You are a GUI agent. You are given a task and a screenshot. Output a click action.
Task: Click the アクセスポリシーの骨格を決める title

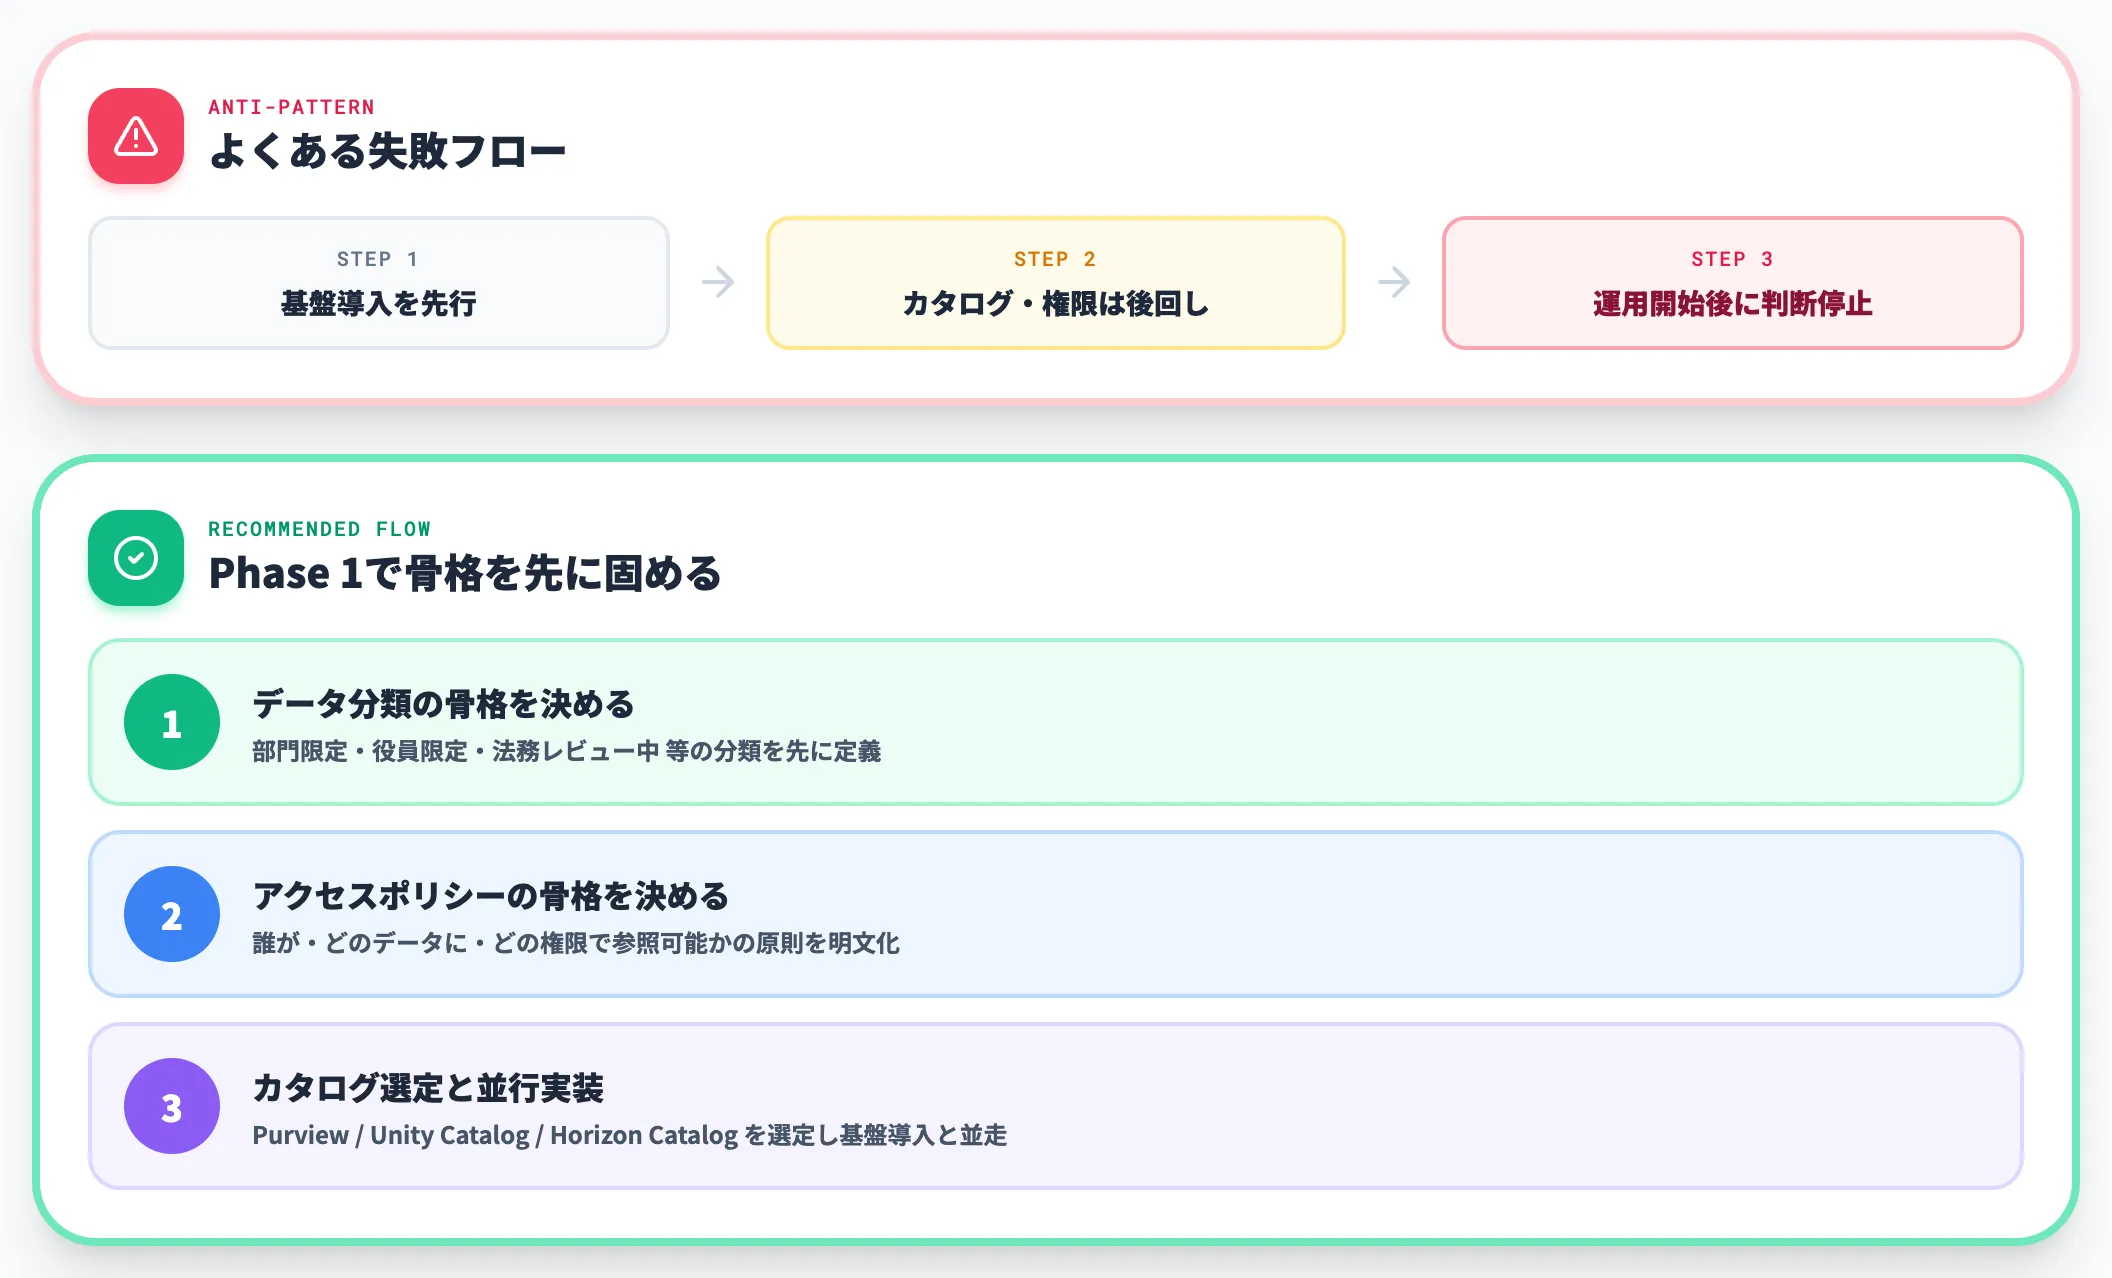tap(490, 896)
